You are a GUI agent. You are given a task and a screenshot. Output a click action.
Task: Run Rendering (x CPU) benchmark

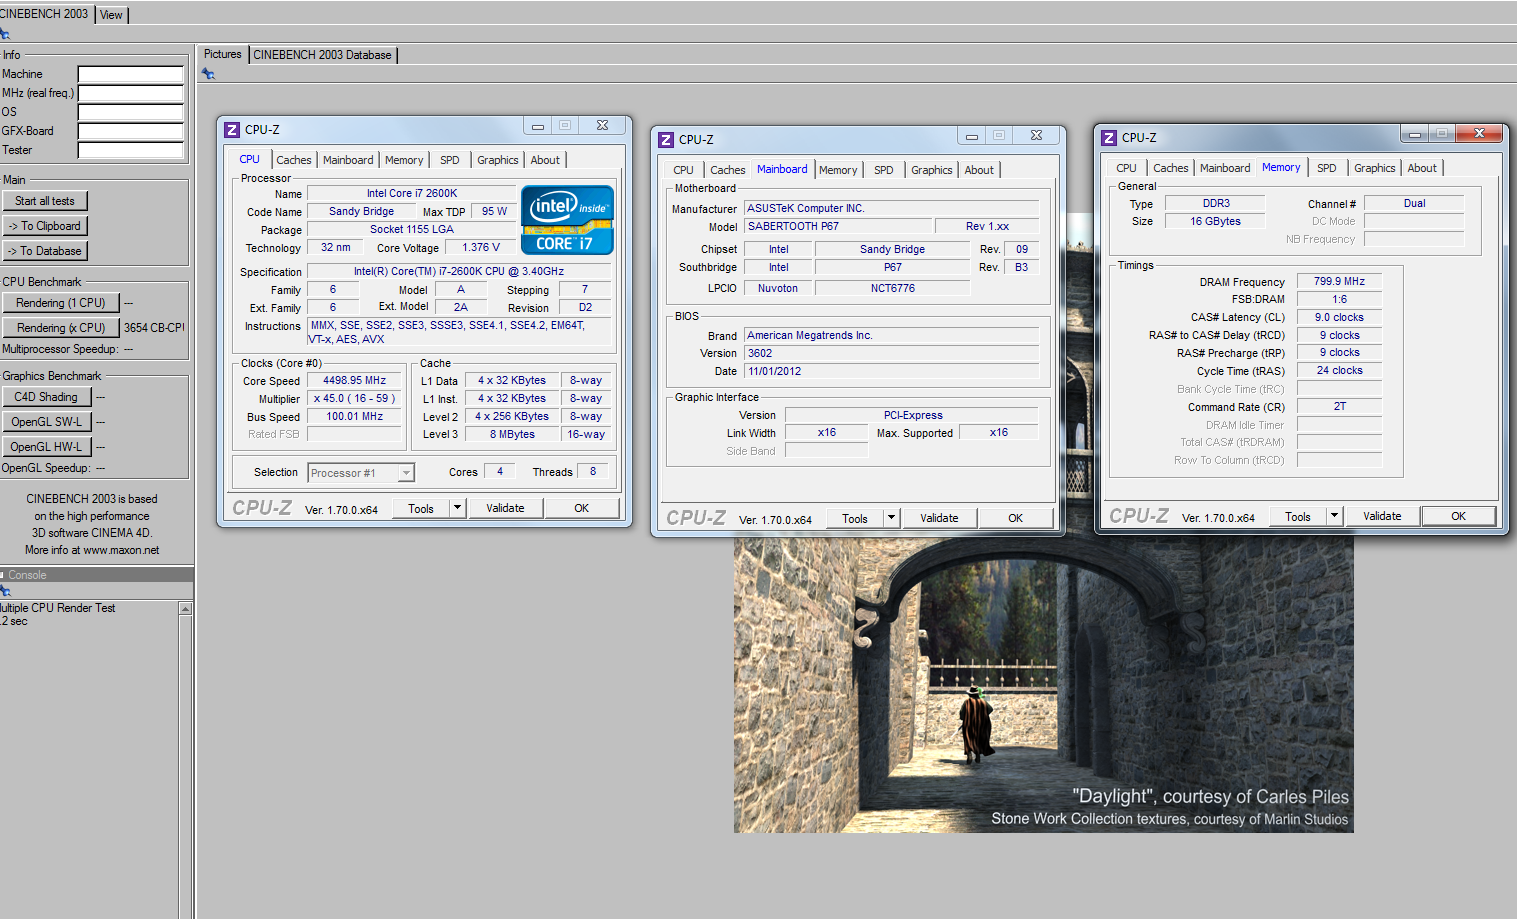click(61, 328)
